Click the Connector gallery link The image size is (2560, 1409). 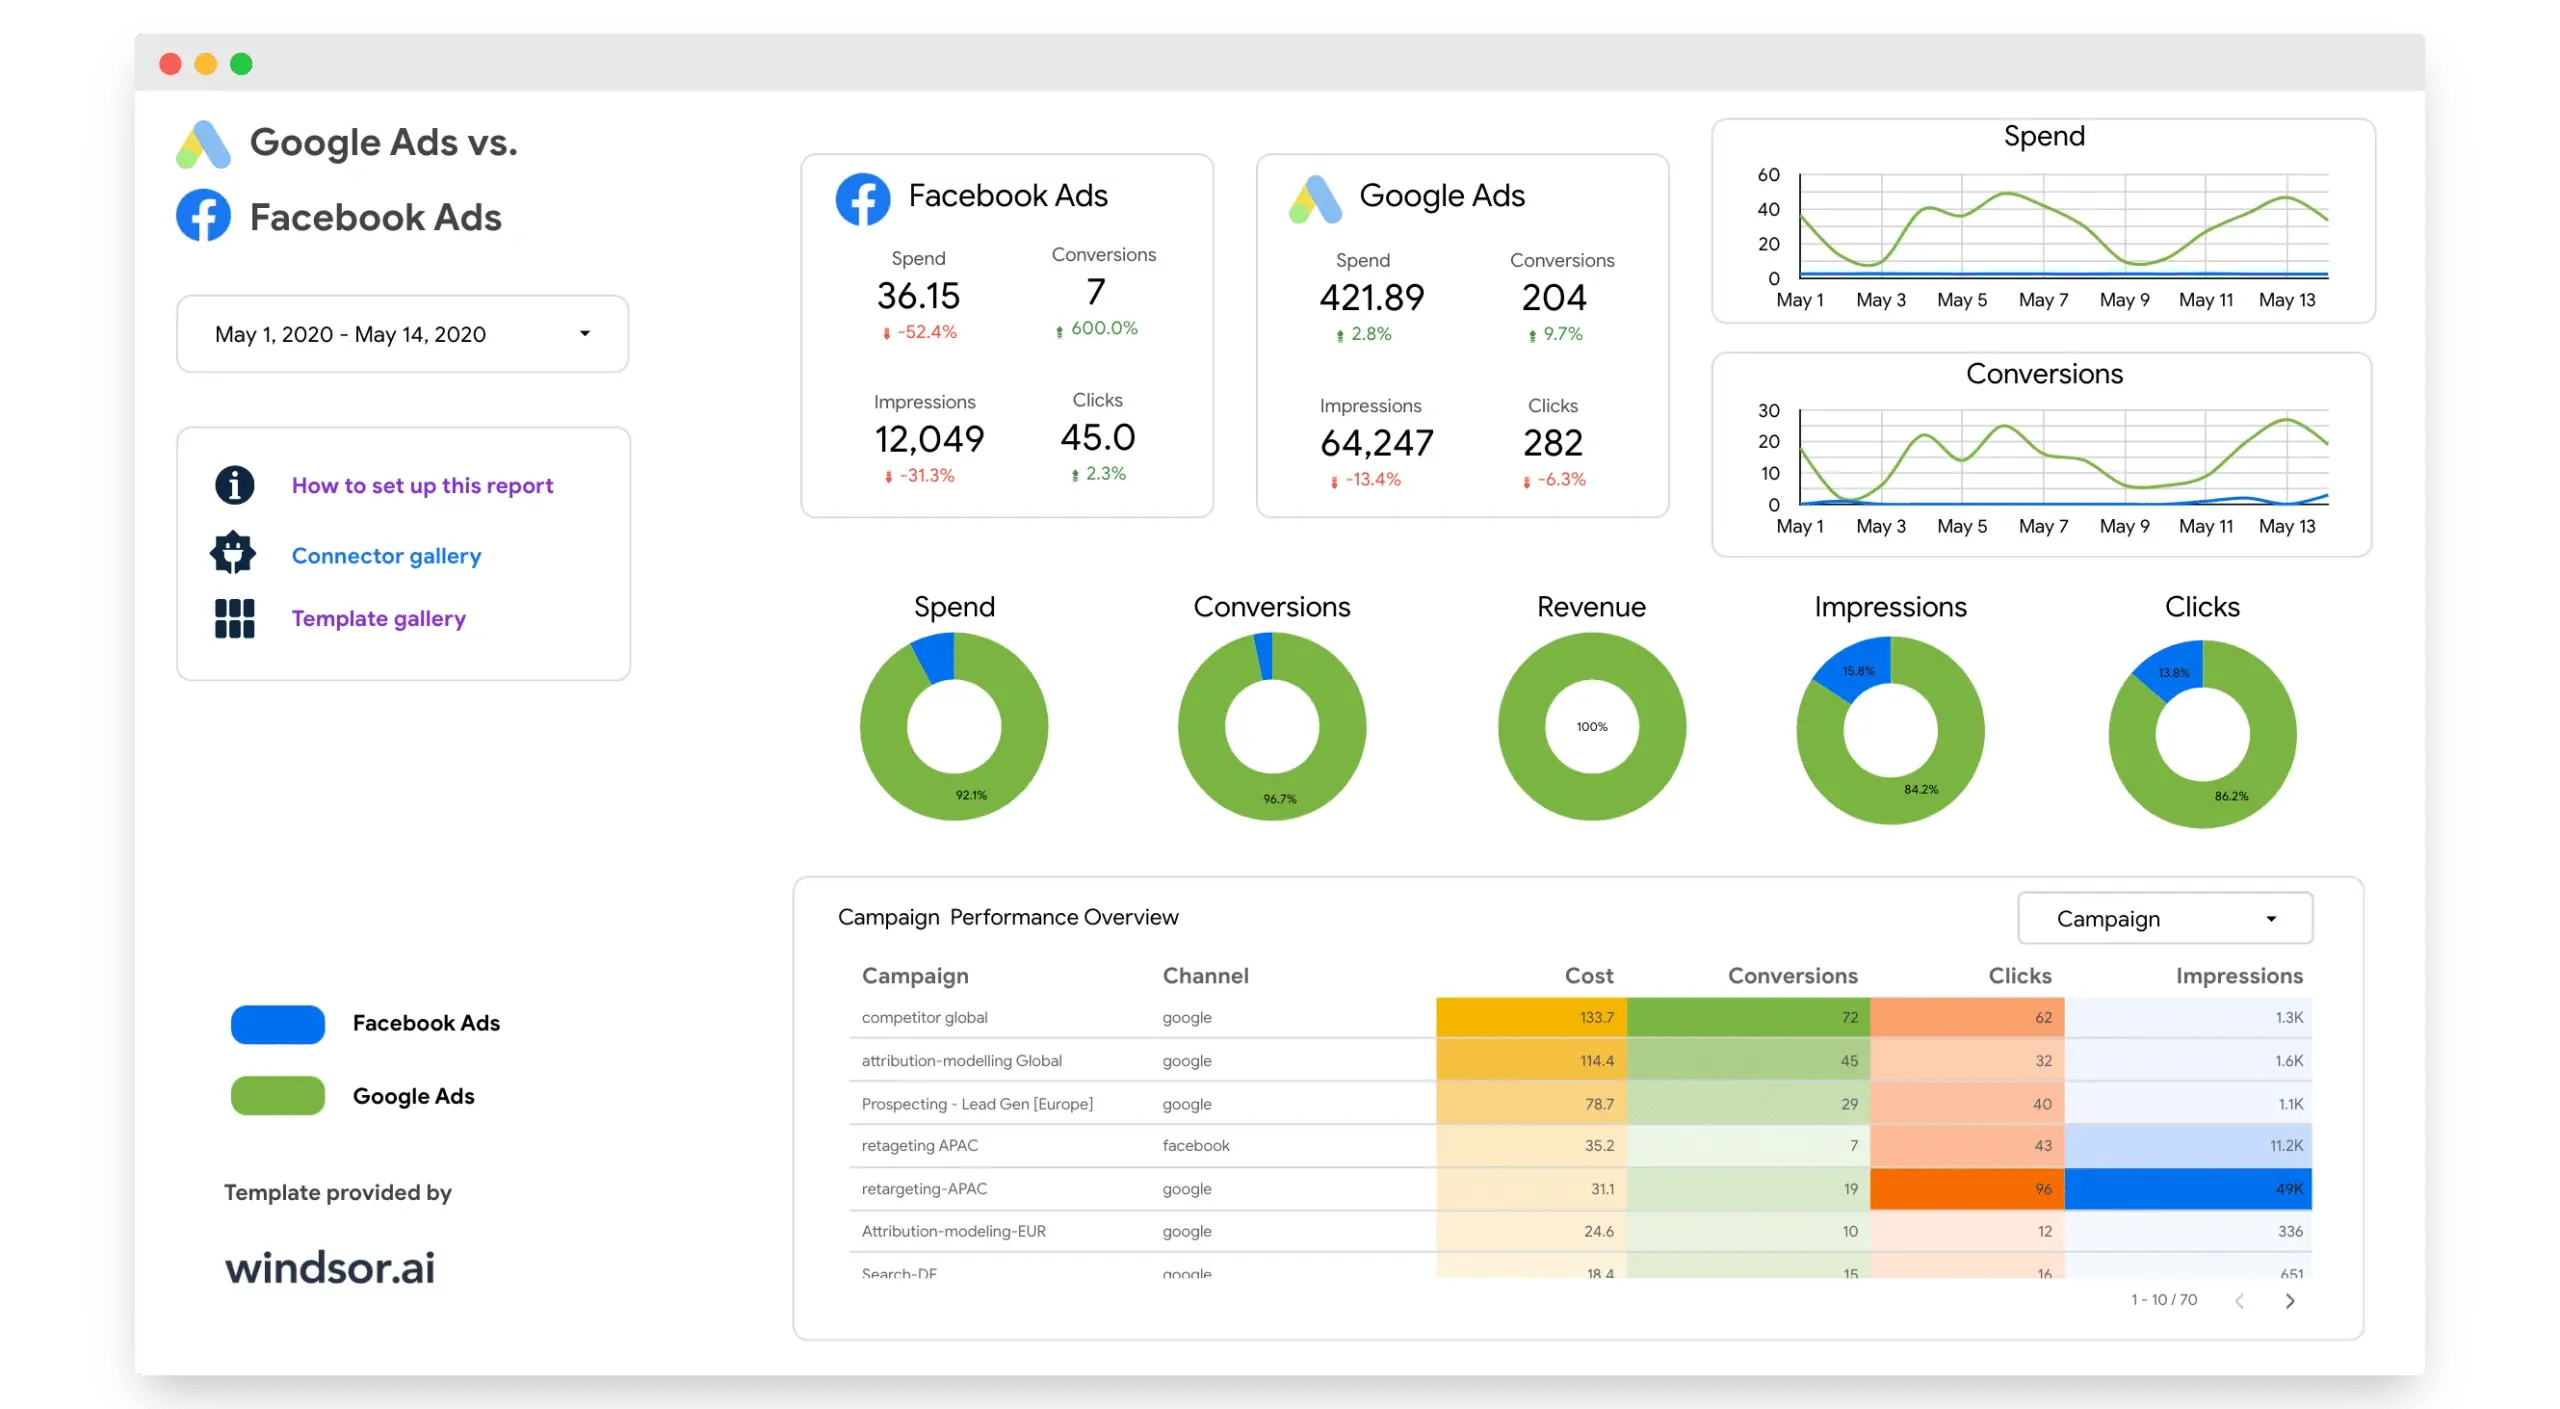385,554
